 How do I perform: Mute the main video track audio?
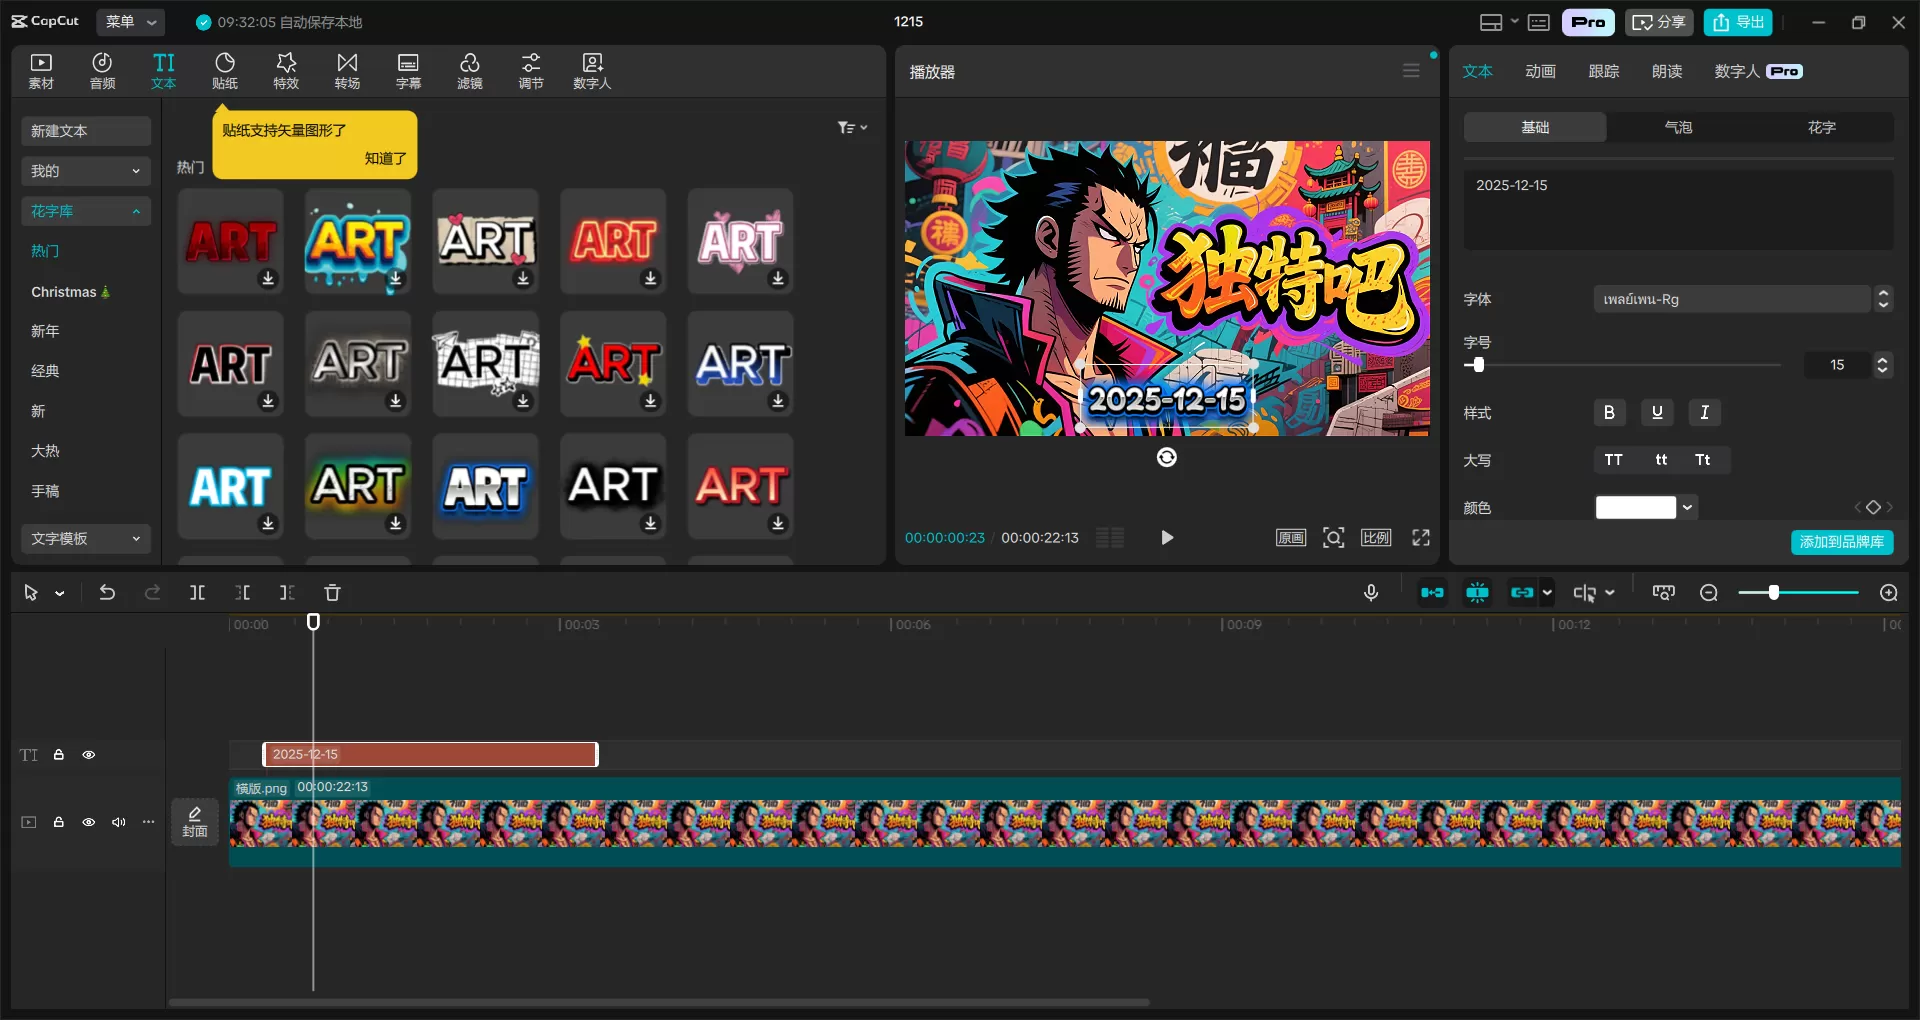[x=119, y=822]
